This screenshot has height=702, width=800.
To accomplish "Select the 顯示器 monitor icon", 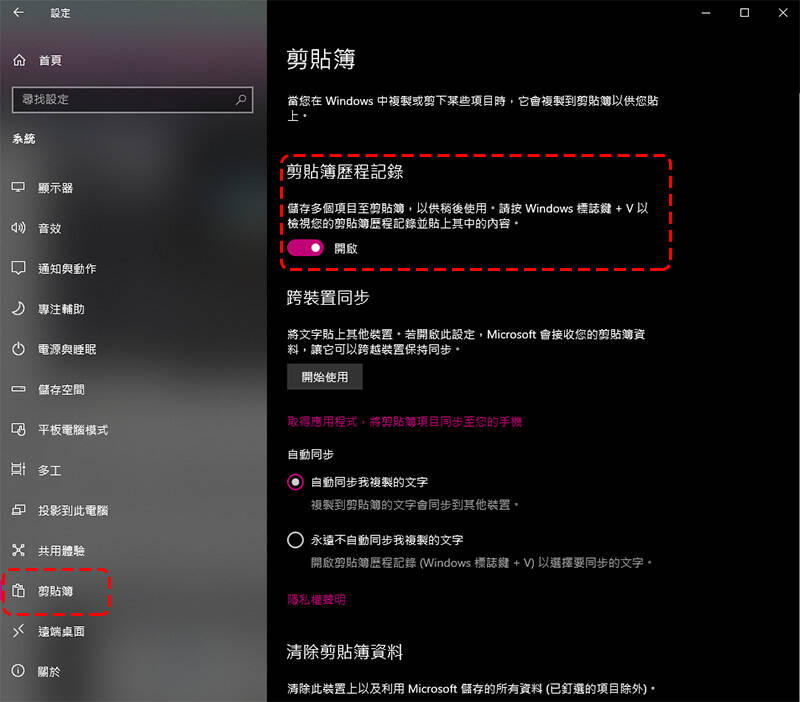I will [18, 187].
